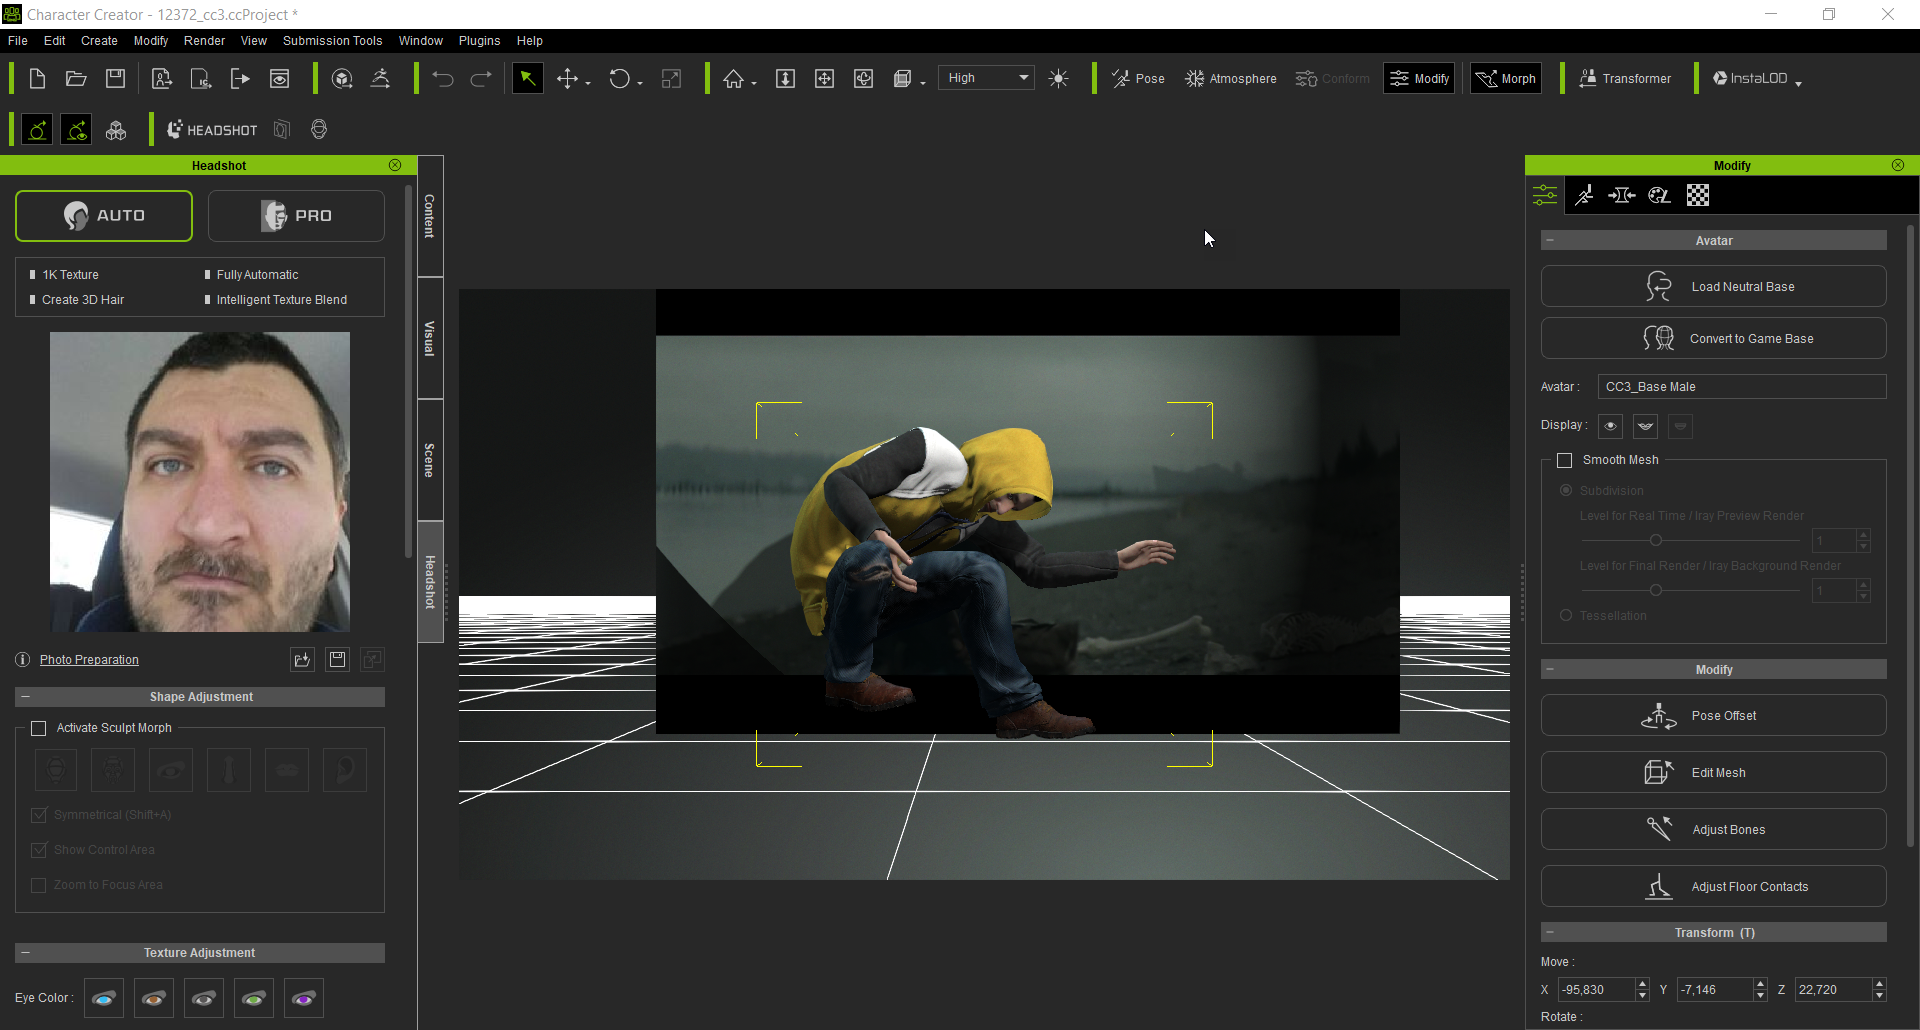Click the Home camera view icon
This screenshot has height=1030, width=1920.
pyautogui.click(x=734, y=79)
